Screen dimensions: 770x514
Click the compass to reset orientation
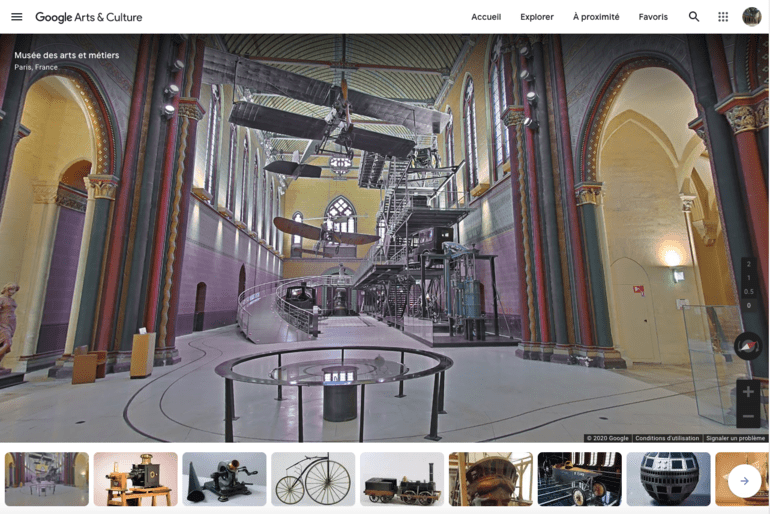point(747,346)
